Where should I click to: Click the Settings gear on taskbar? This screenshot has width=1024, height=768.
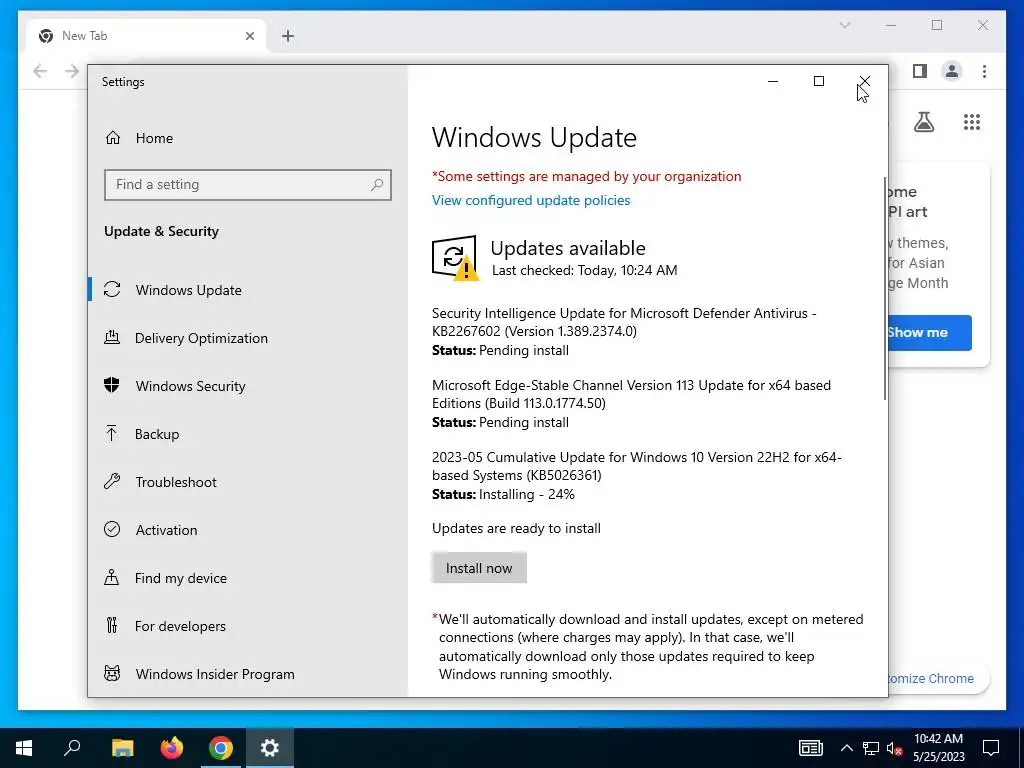(x=270, y=748)
